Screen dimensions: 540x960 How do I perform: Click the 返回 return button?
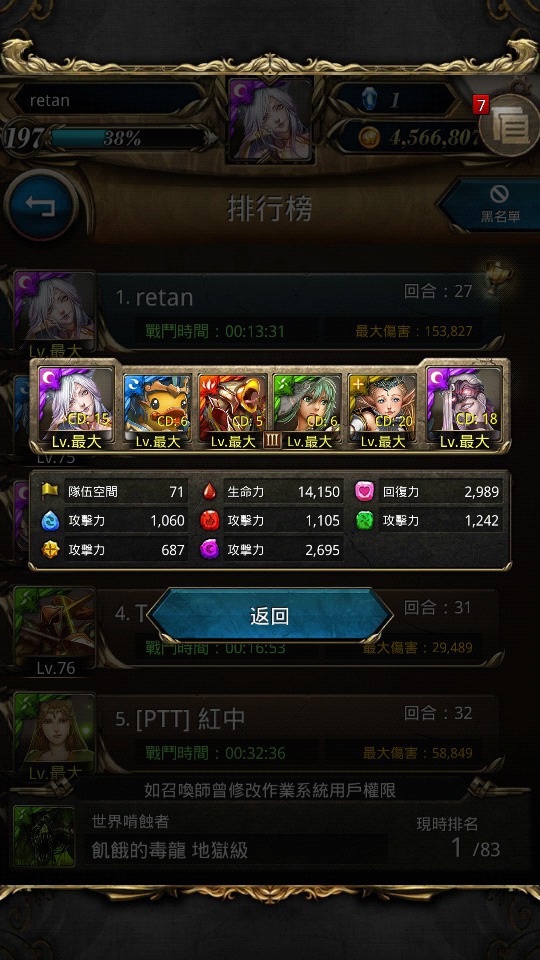269,615
